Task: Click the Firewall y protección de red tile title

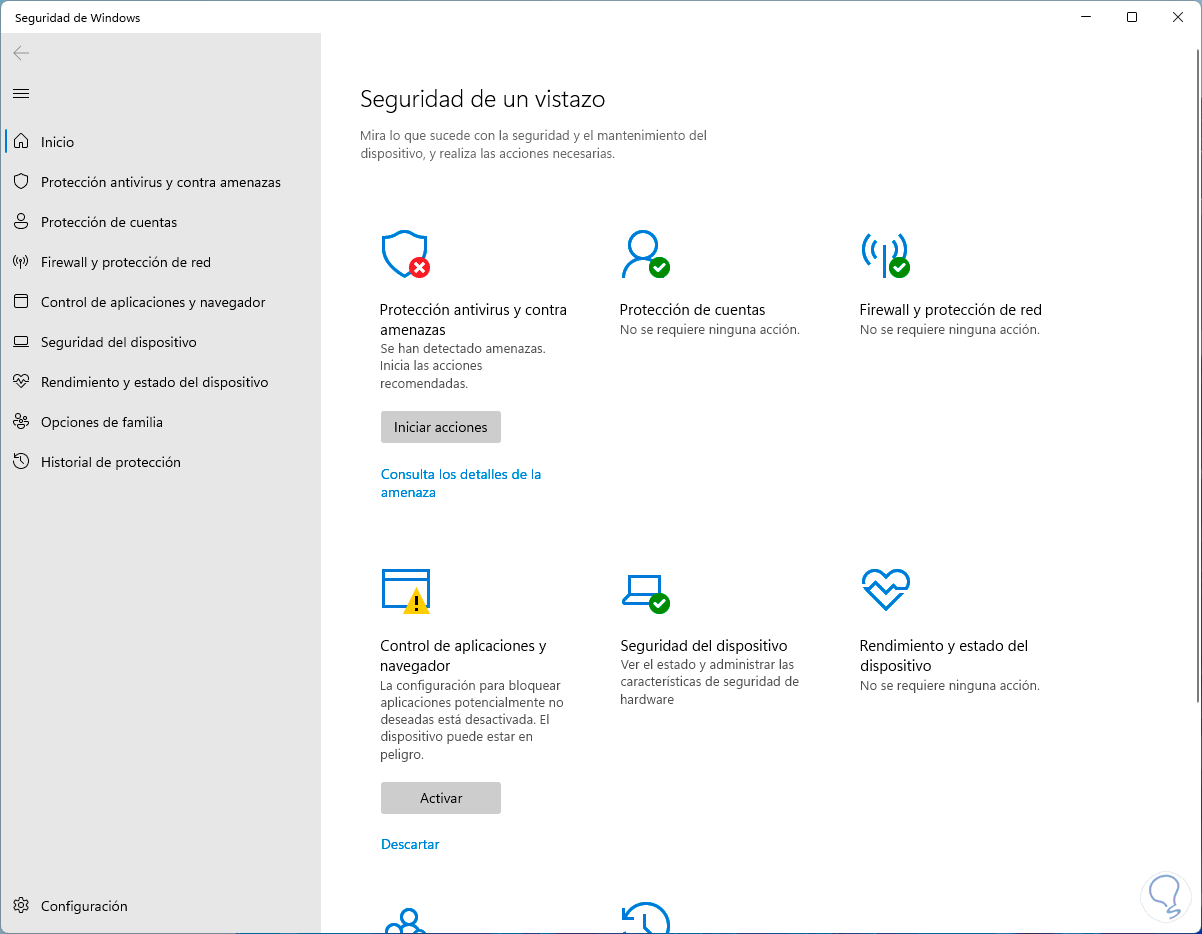Action: click(x=951, y=310)
